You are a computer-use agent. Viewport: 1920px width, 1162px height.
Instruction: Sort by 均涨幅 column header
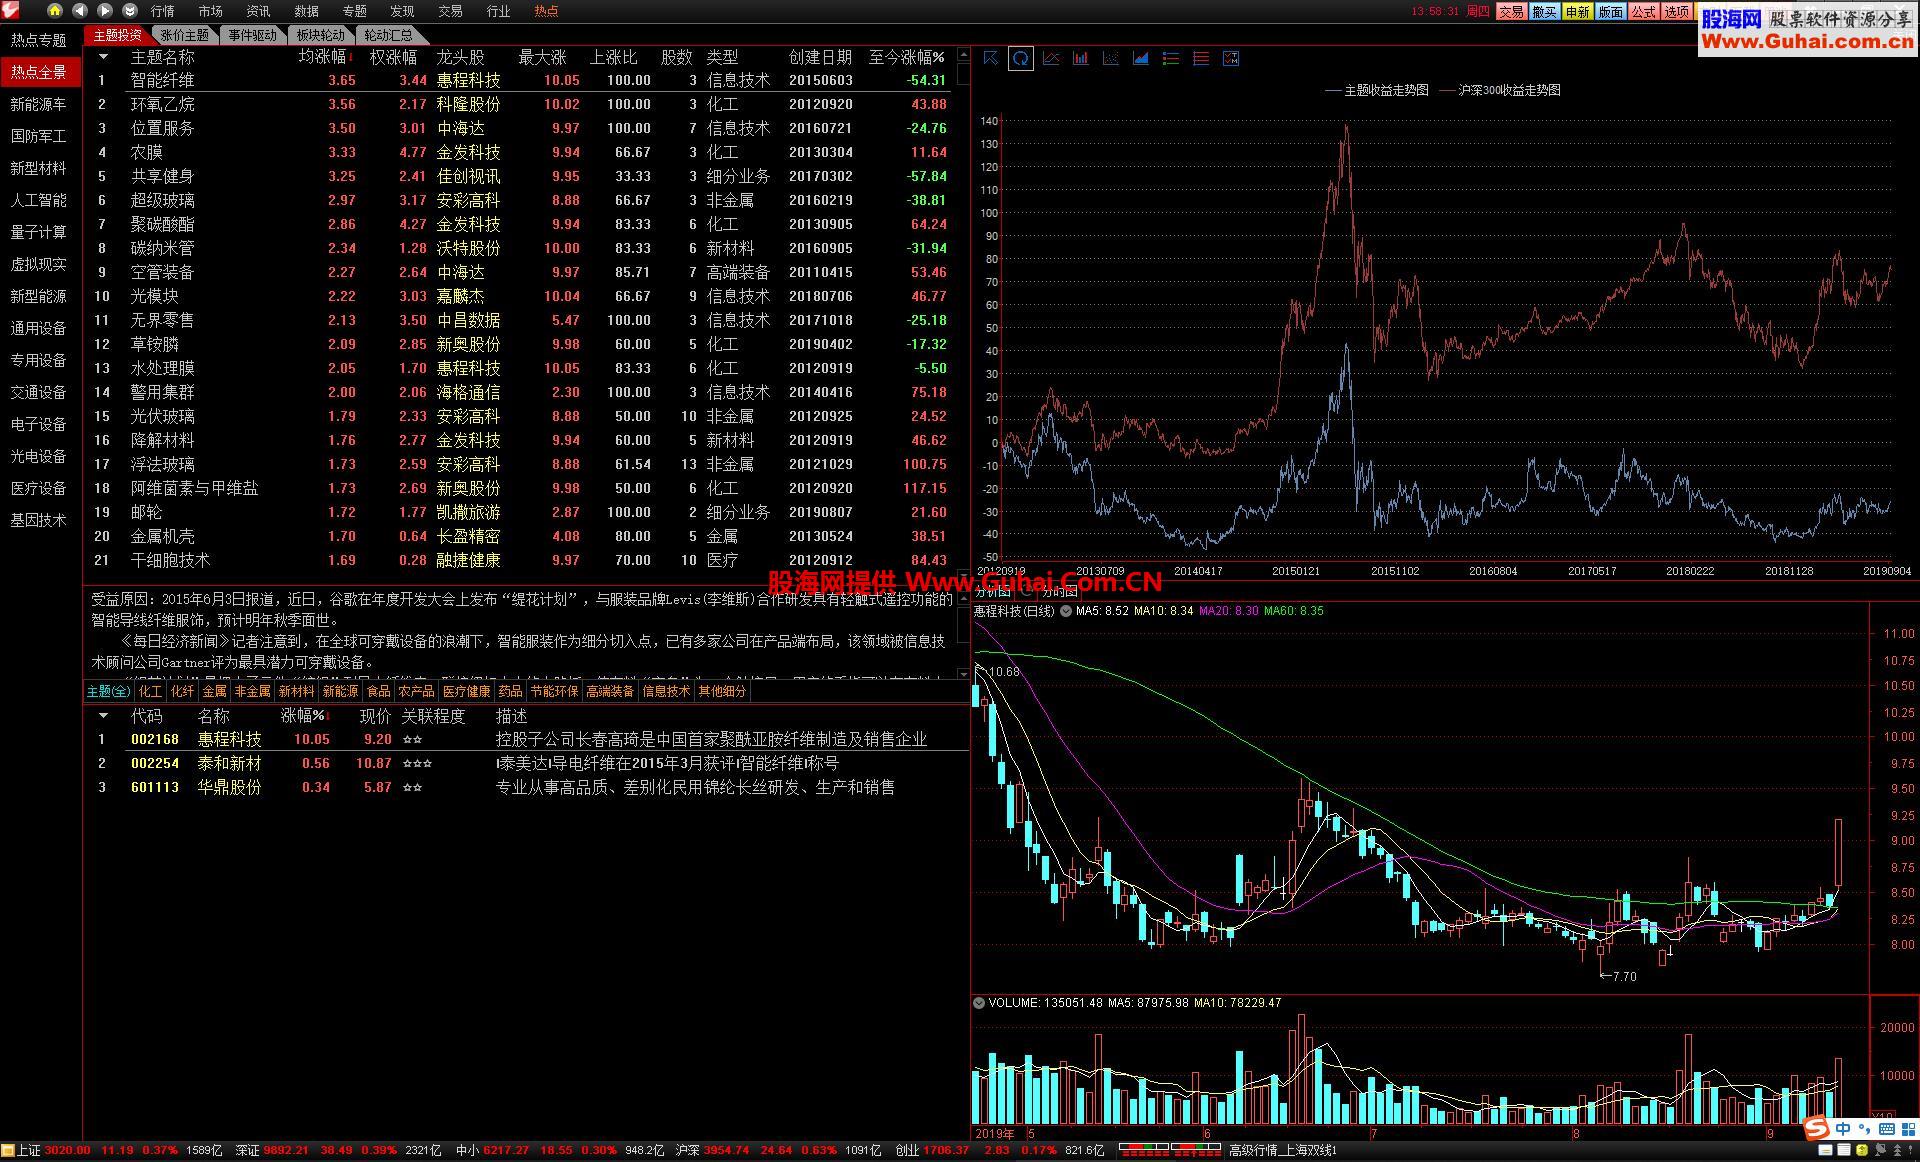(x=326, y=57)
